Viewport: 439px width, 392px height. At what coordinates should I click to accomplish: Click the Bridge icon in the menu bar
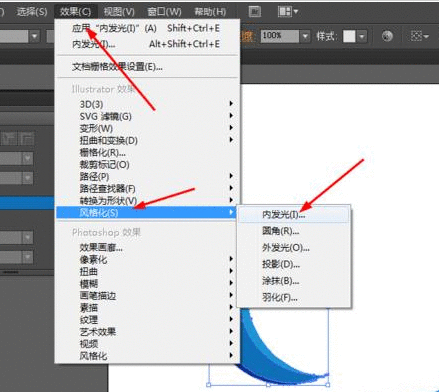point(255,12)
